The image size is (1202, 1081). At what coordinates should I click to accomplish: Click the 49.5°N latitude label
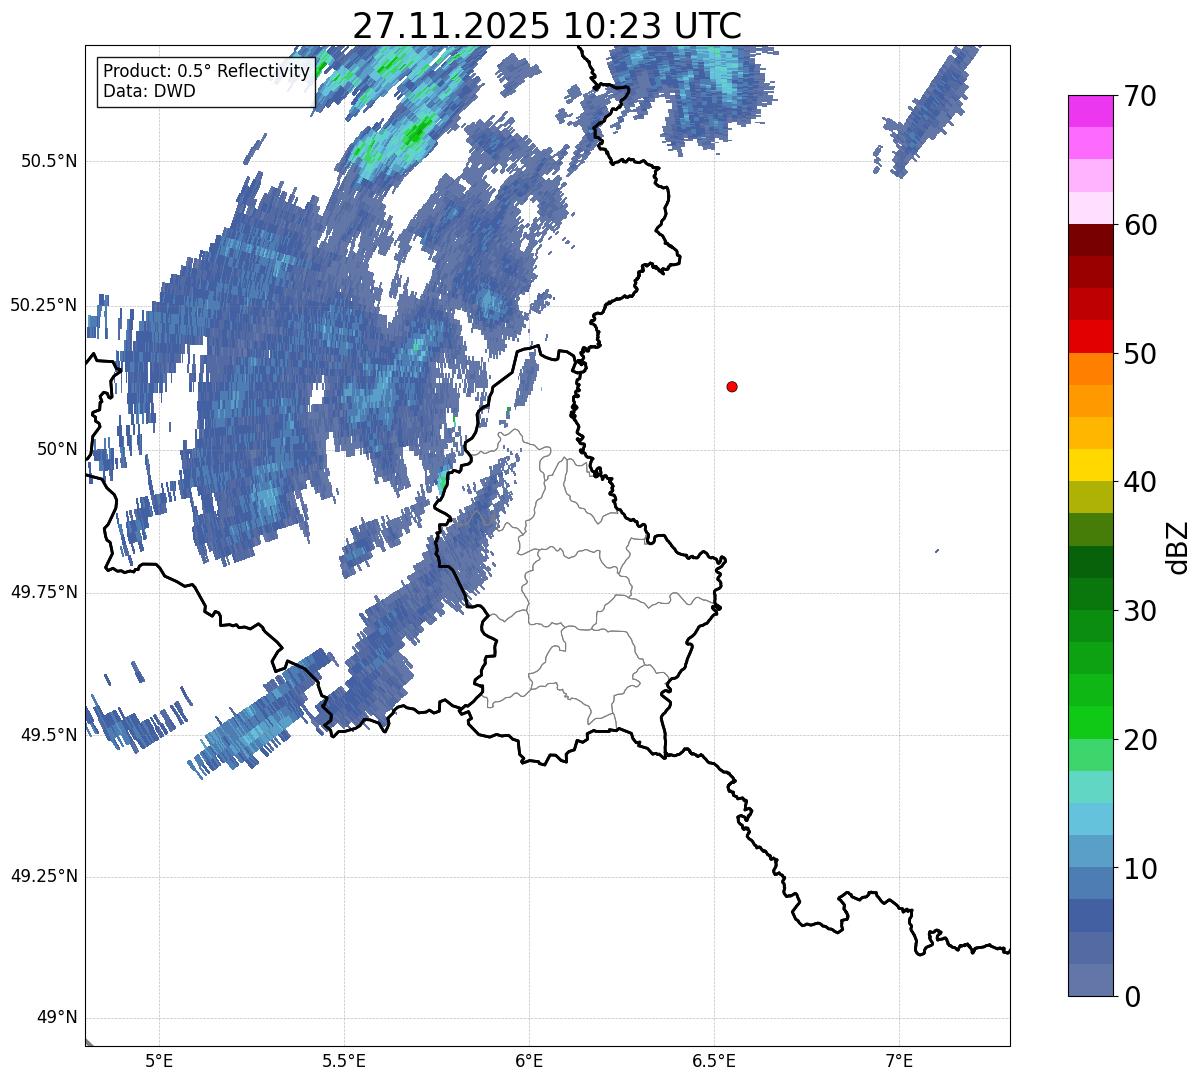point(48,735)
